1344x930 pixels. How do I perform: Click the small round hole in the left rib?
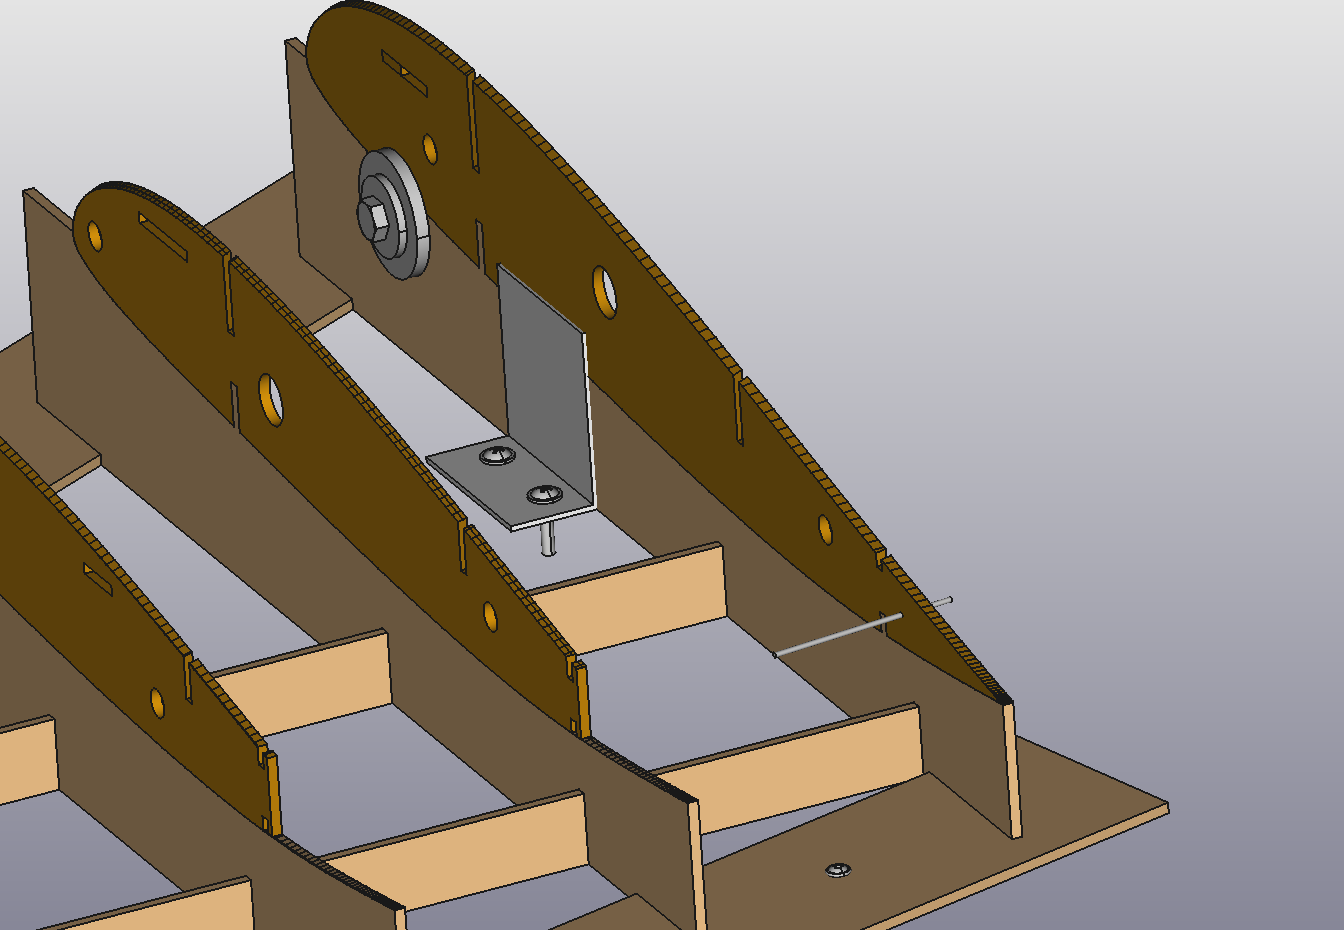pyautogui.click(x=157, y=703)
